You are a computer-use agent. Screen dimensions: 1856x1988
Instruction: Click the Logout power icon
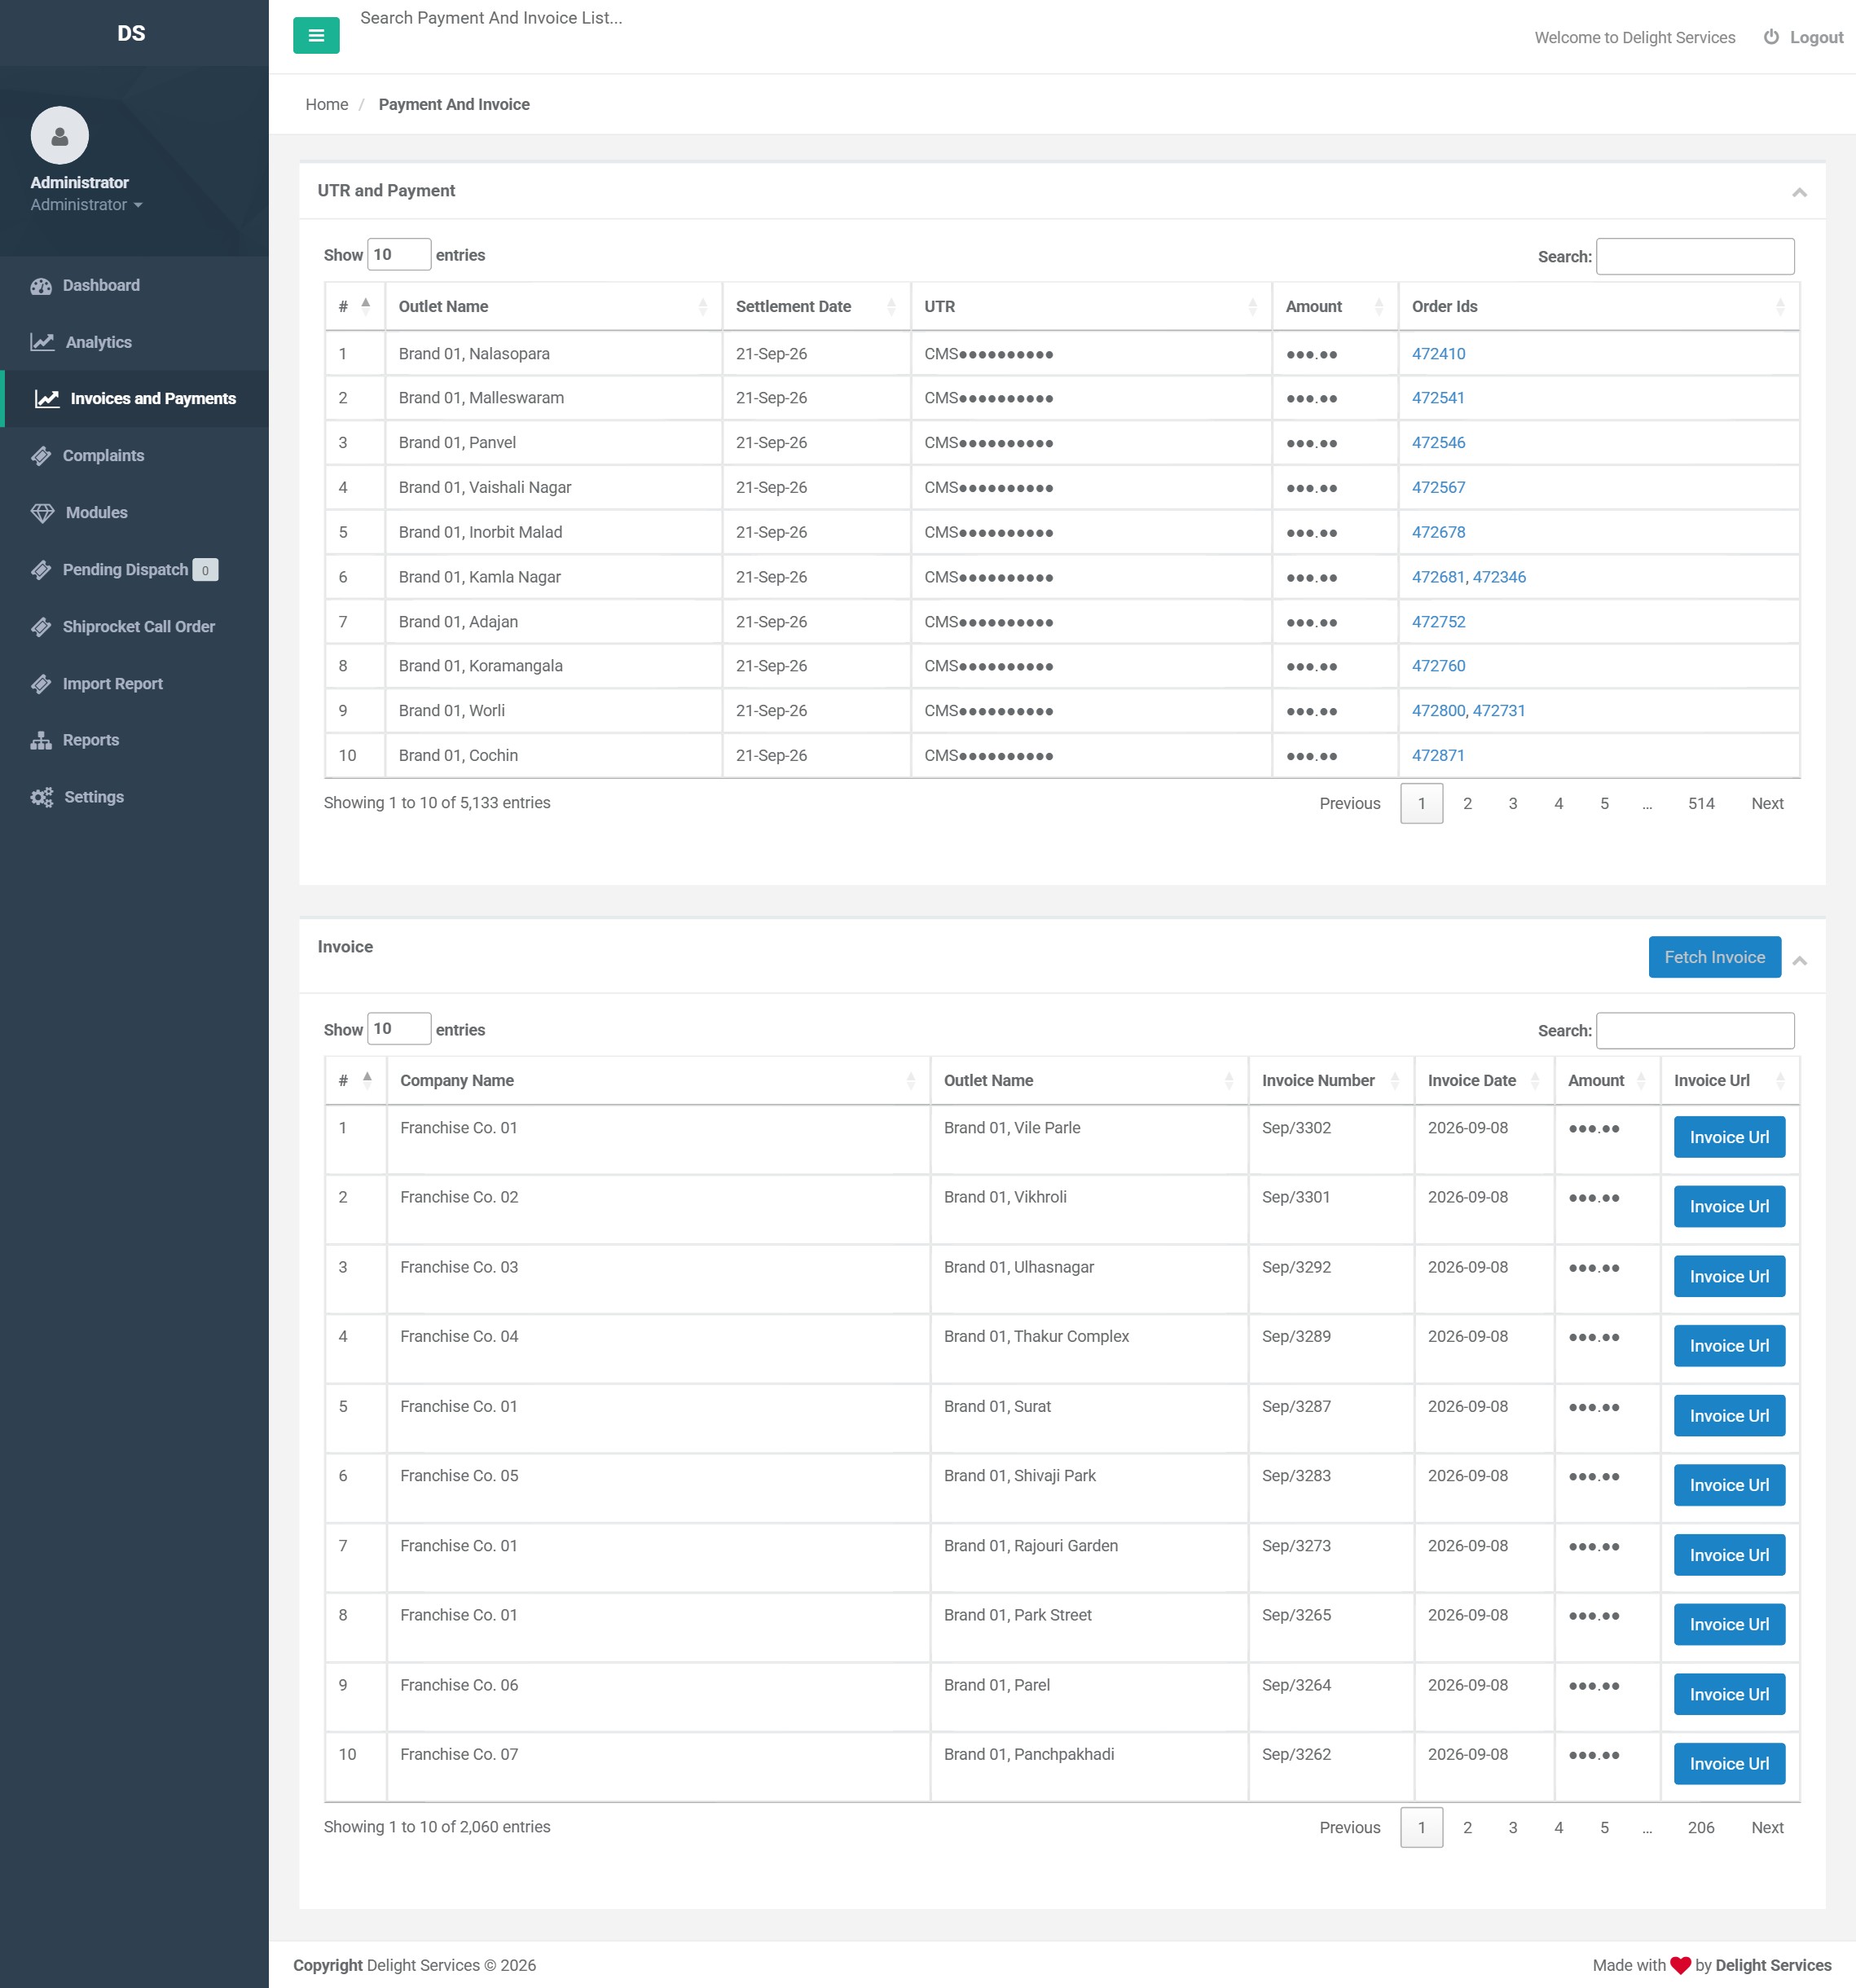[1771, 37]
